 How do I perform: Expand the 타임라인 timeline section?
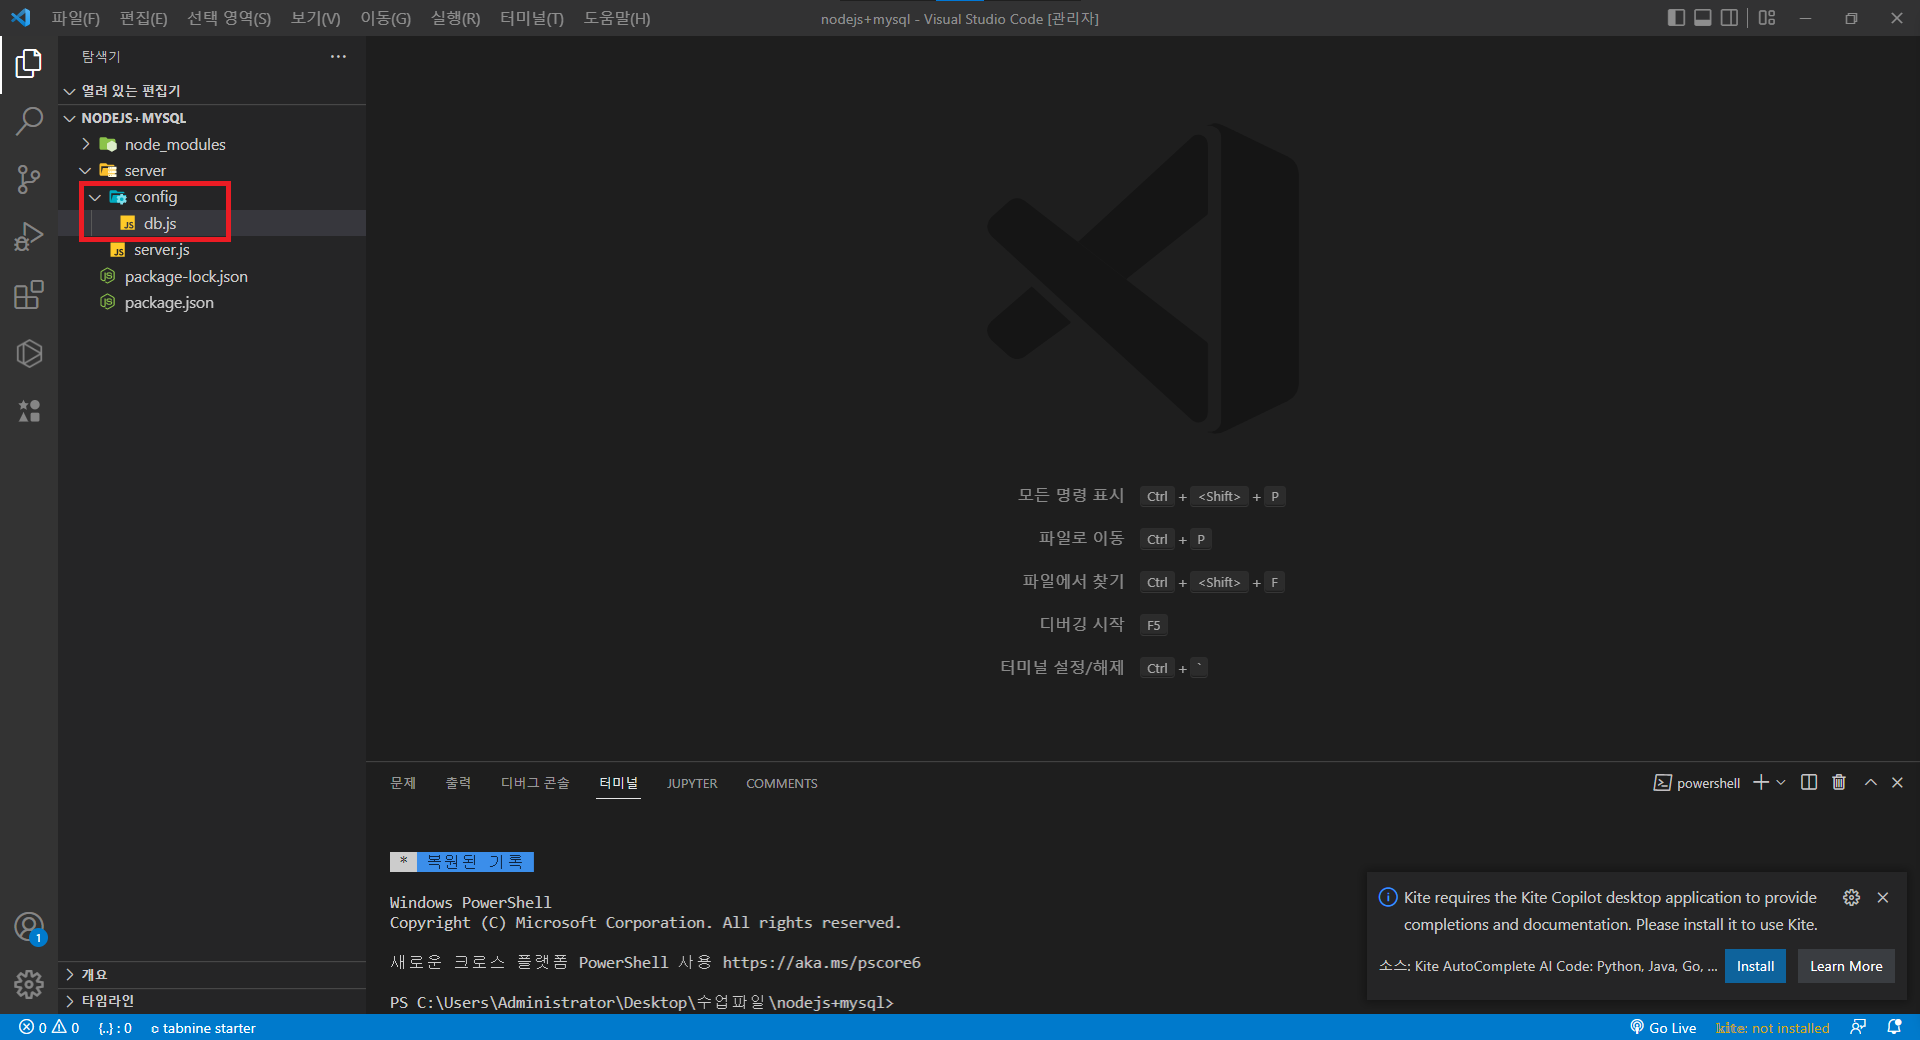(212, 1000)
